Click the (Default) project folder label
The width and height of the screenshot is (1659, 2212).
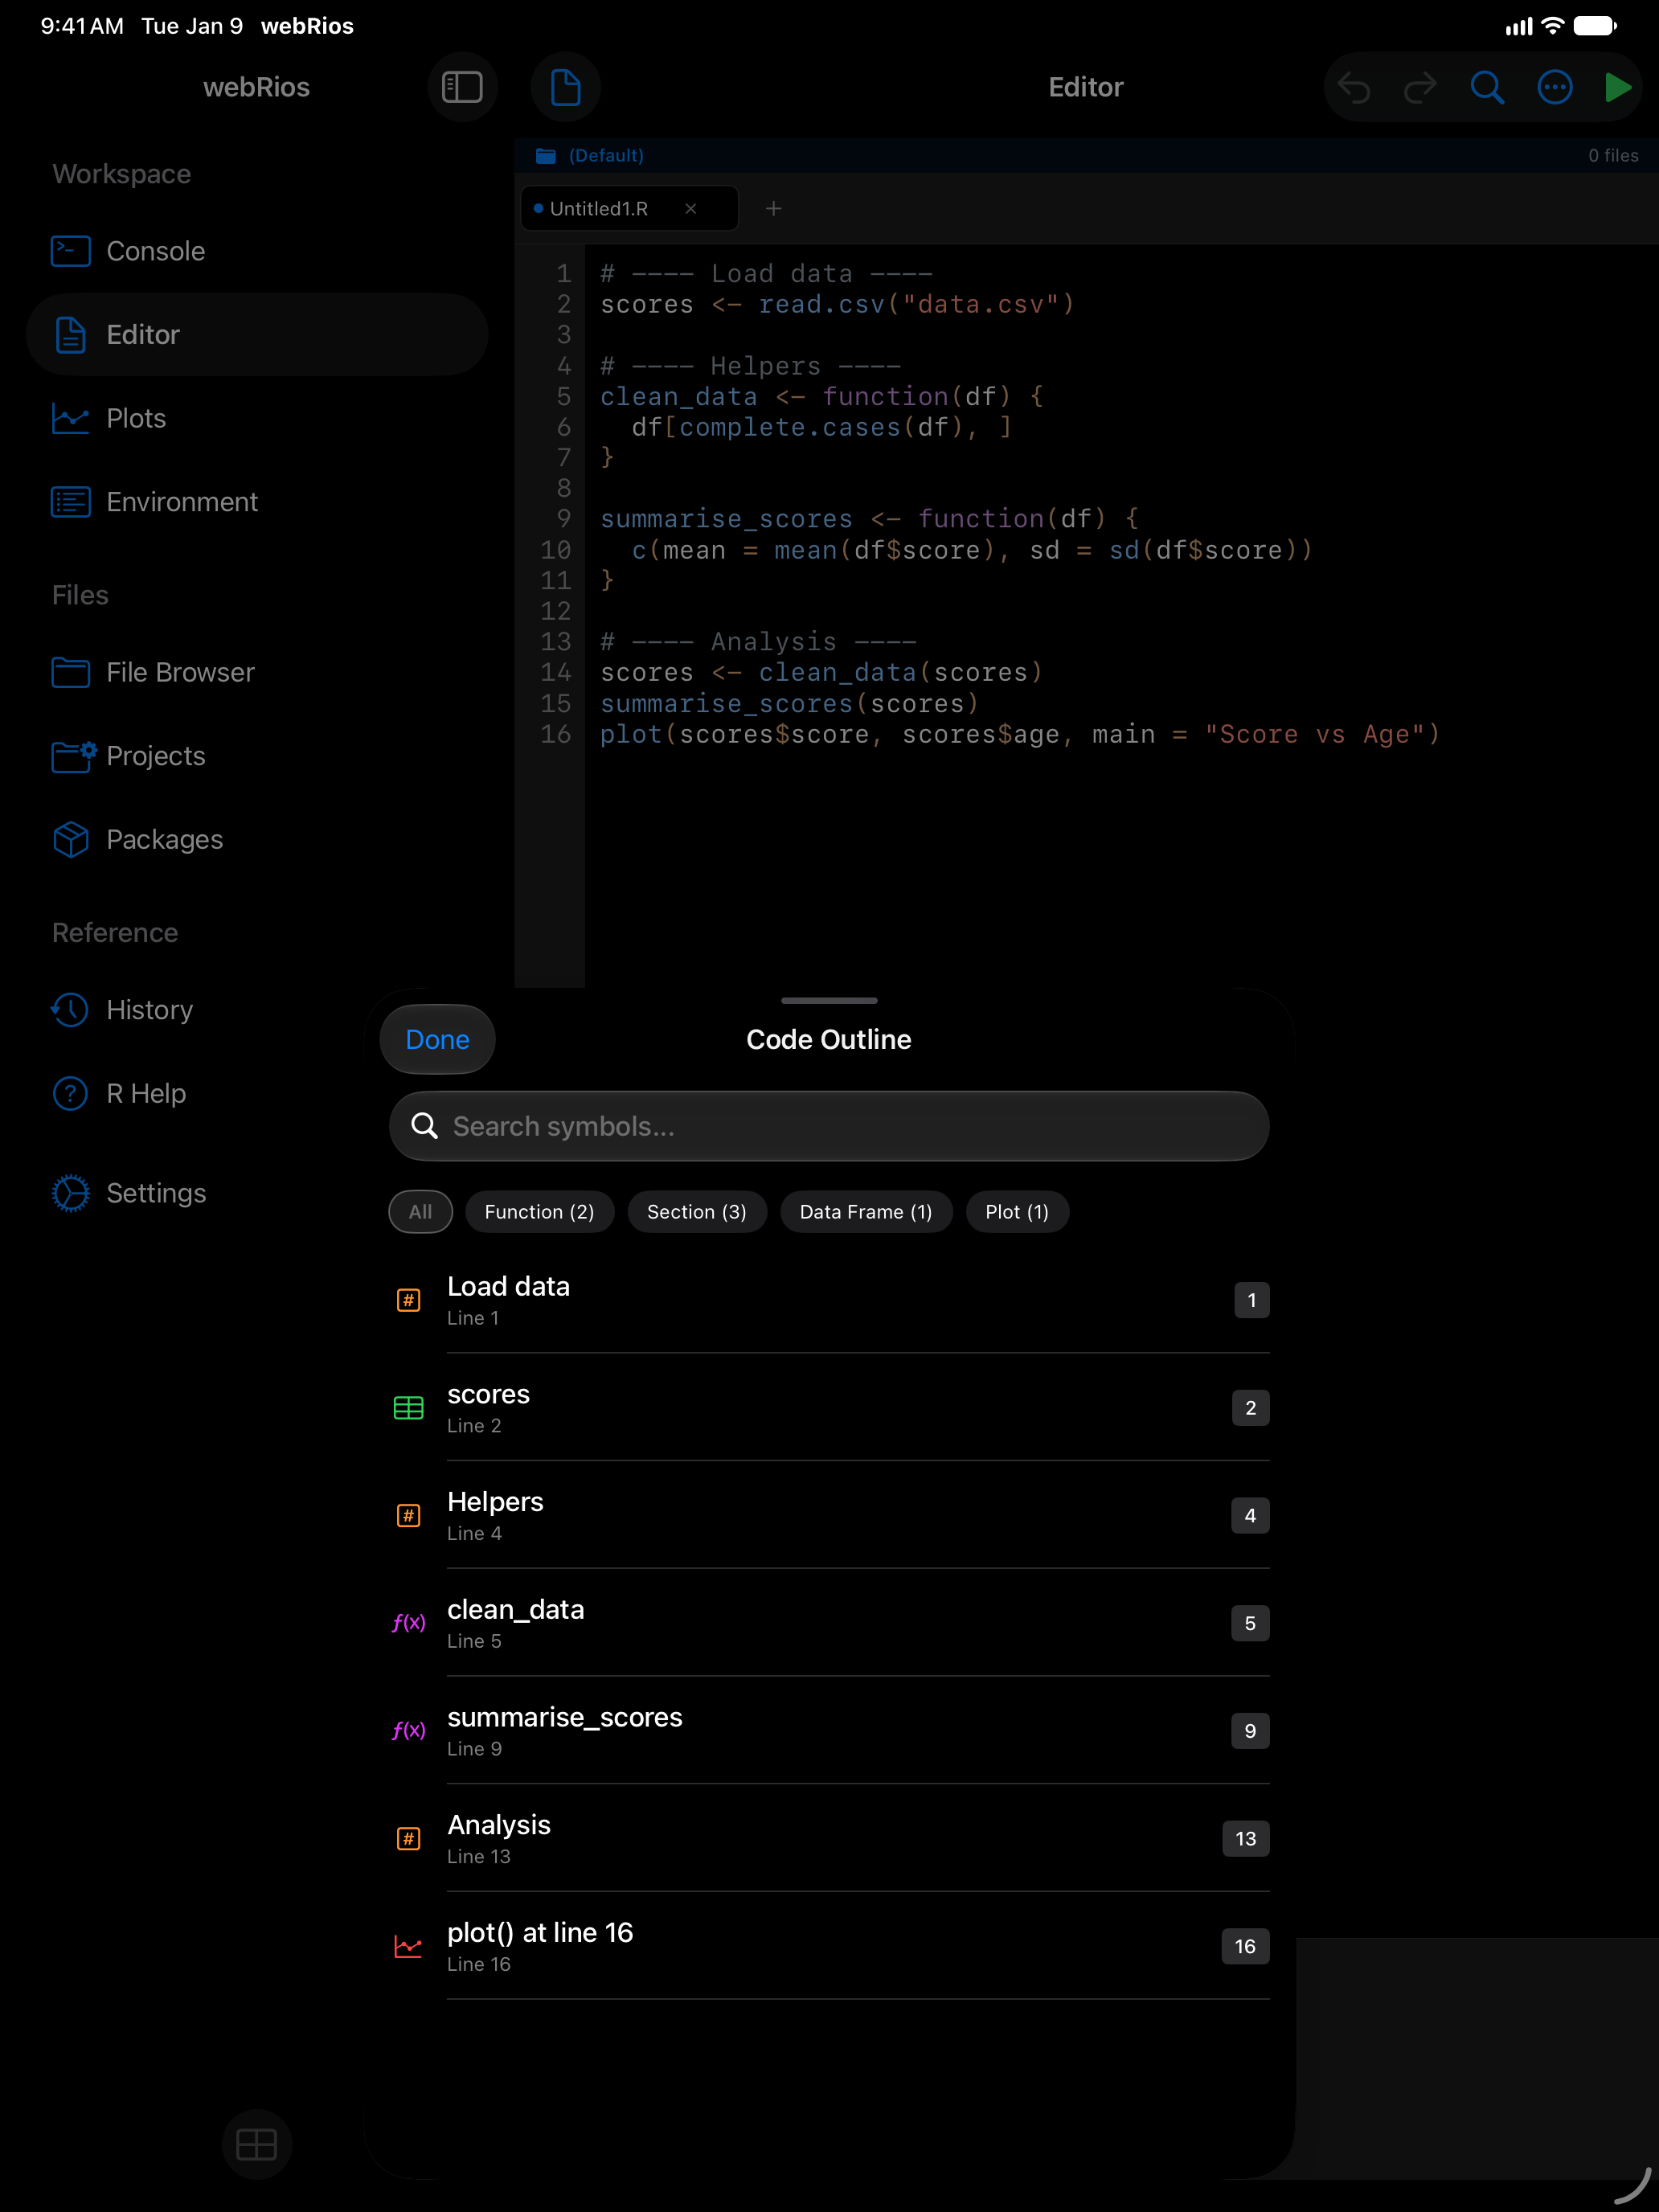pos(606,155)
